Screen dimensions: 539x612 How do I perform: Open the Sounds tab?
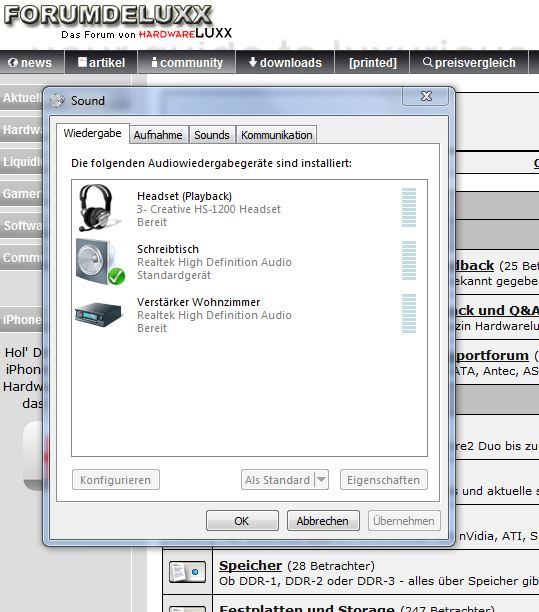point(212,135)
